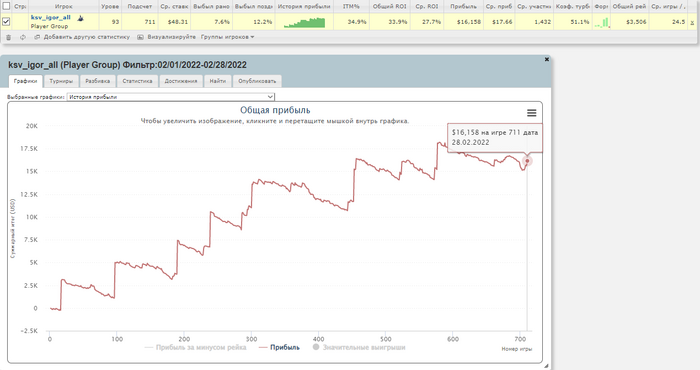Viewport: 700px width, 370px height.
Task: Click the green profit history sparkline
Action: pyautogui.click(x=304, y=23)
